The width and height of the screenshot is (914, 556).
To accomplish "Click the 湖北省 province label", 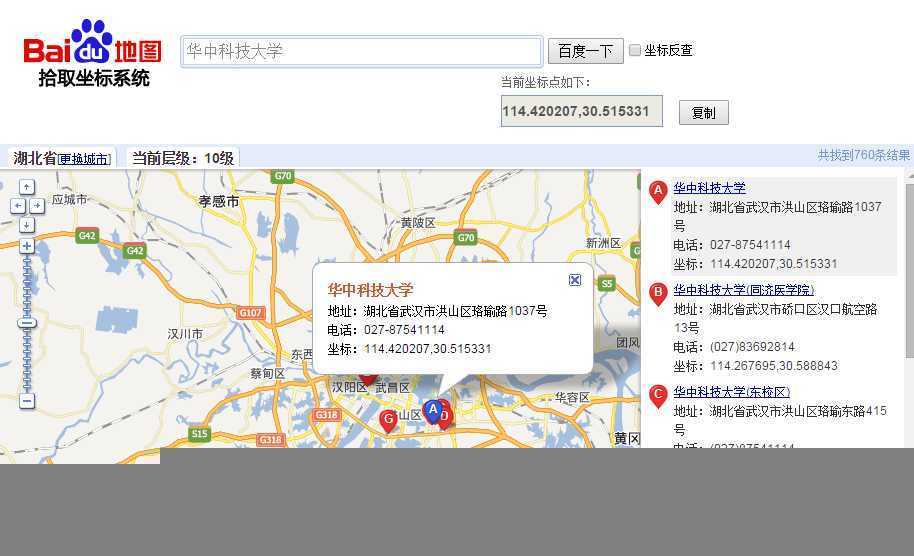I will point(35,158).
